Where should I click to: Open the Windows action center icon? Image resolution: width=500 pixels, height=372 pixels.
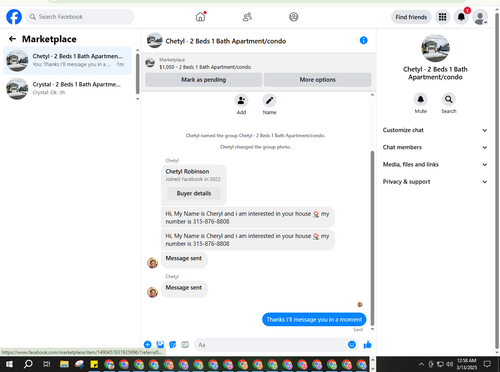point(487,364)
